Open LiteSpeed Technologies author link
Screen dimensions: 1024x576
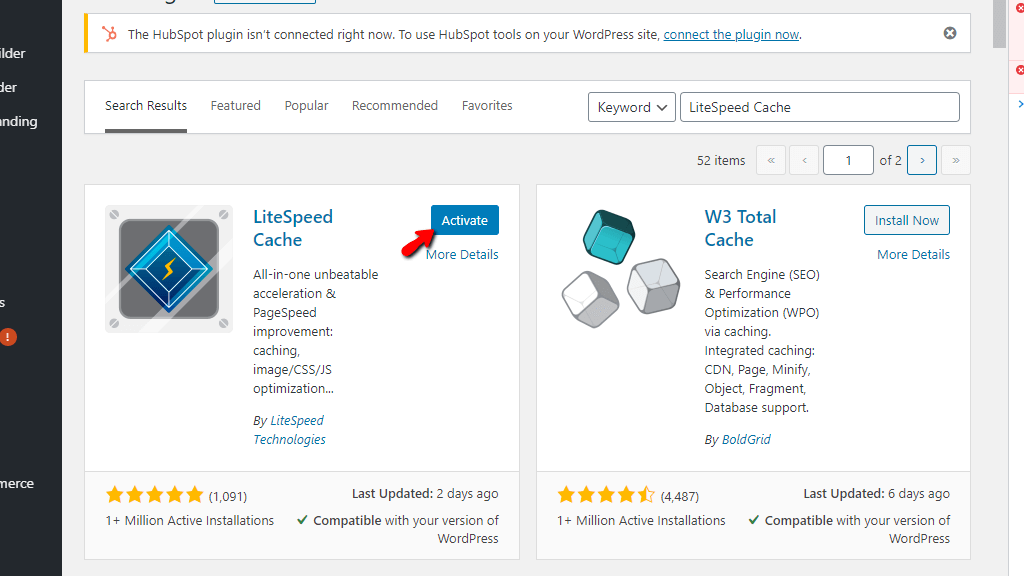pos(289,430)
